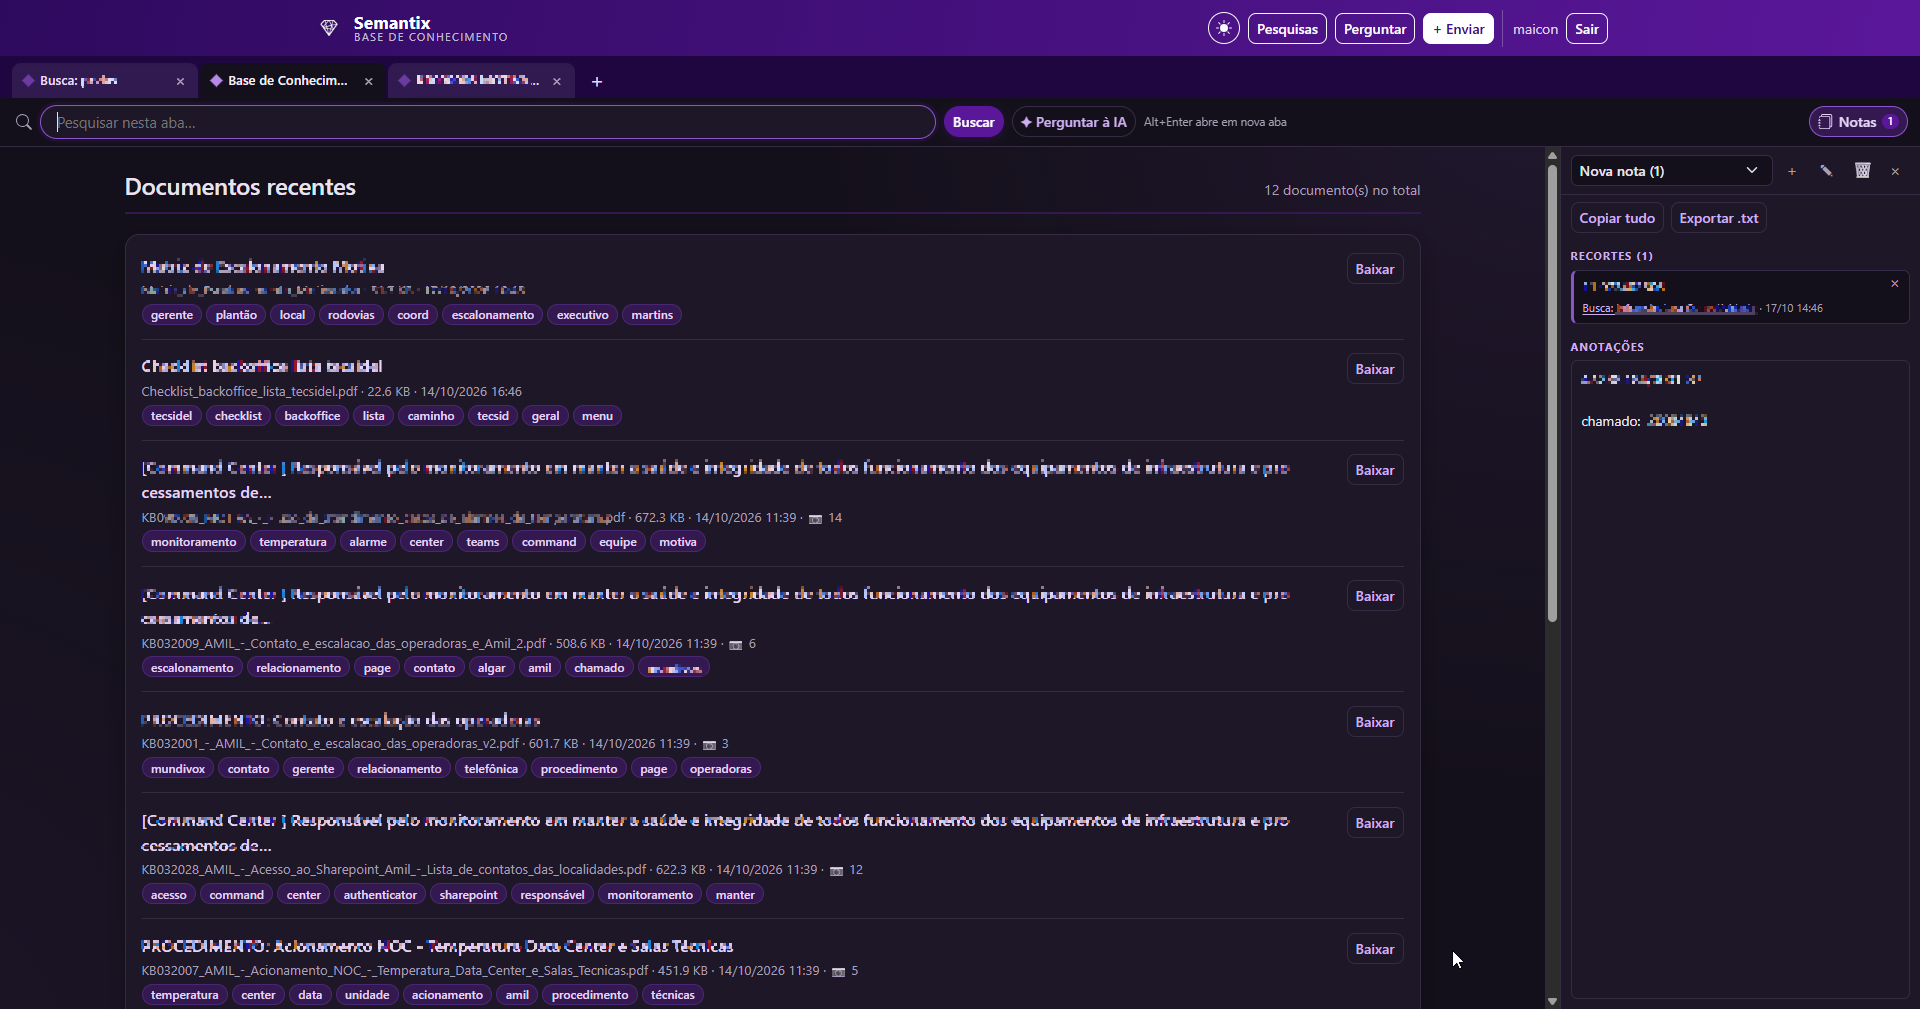Screen dimensions: 1920x1009
Task: Select the mundivox tag
Action: (x=178, y=769)
